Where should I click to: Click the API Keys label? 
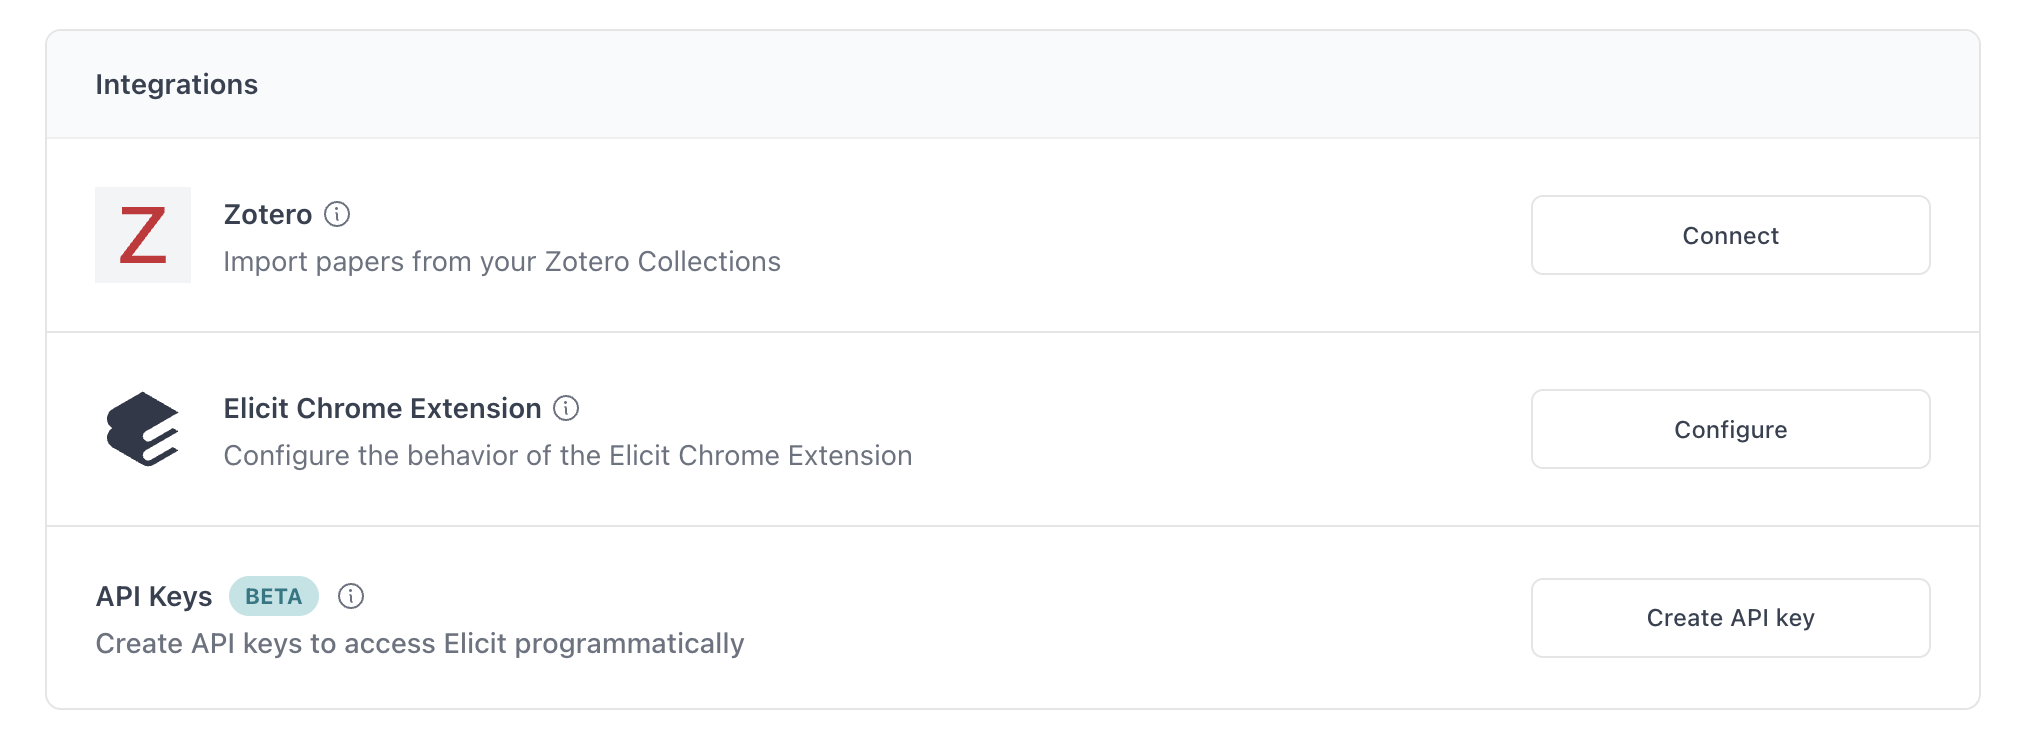[154, 596]
